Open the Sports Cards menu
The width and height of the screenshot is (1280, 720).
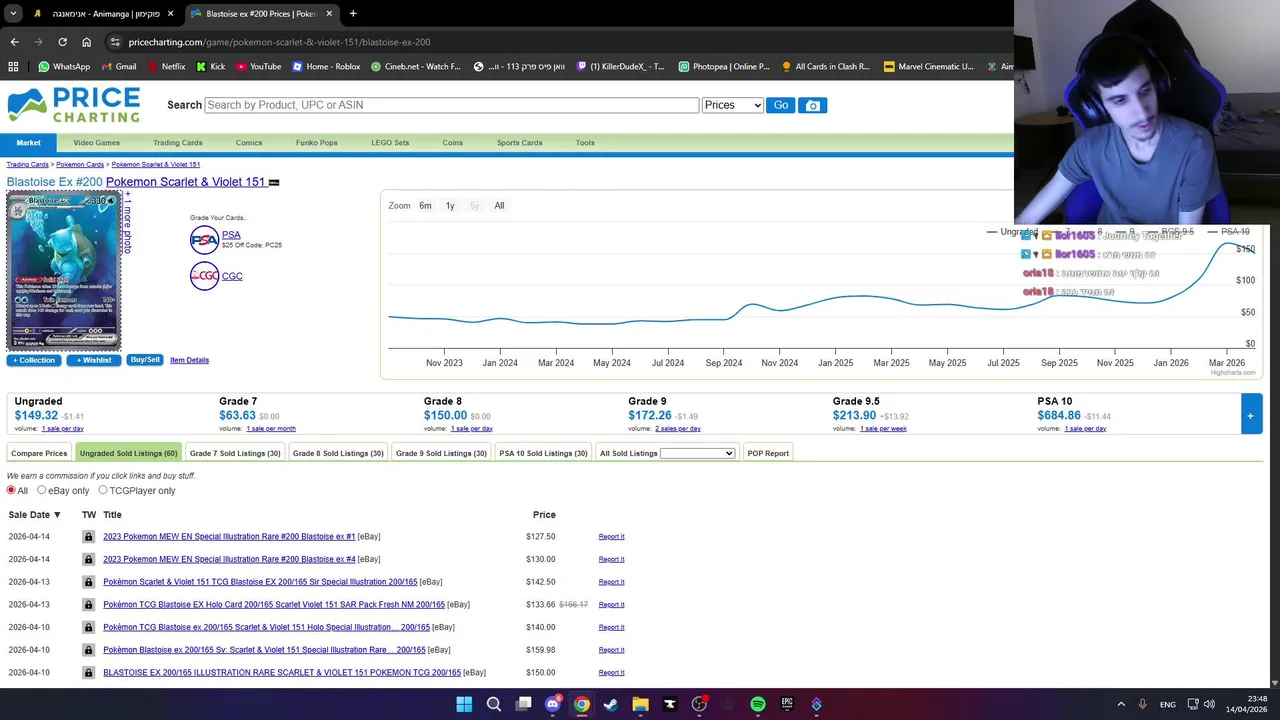(520, 143)
